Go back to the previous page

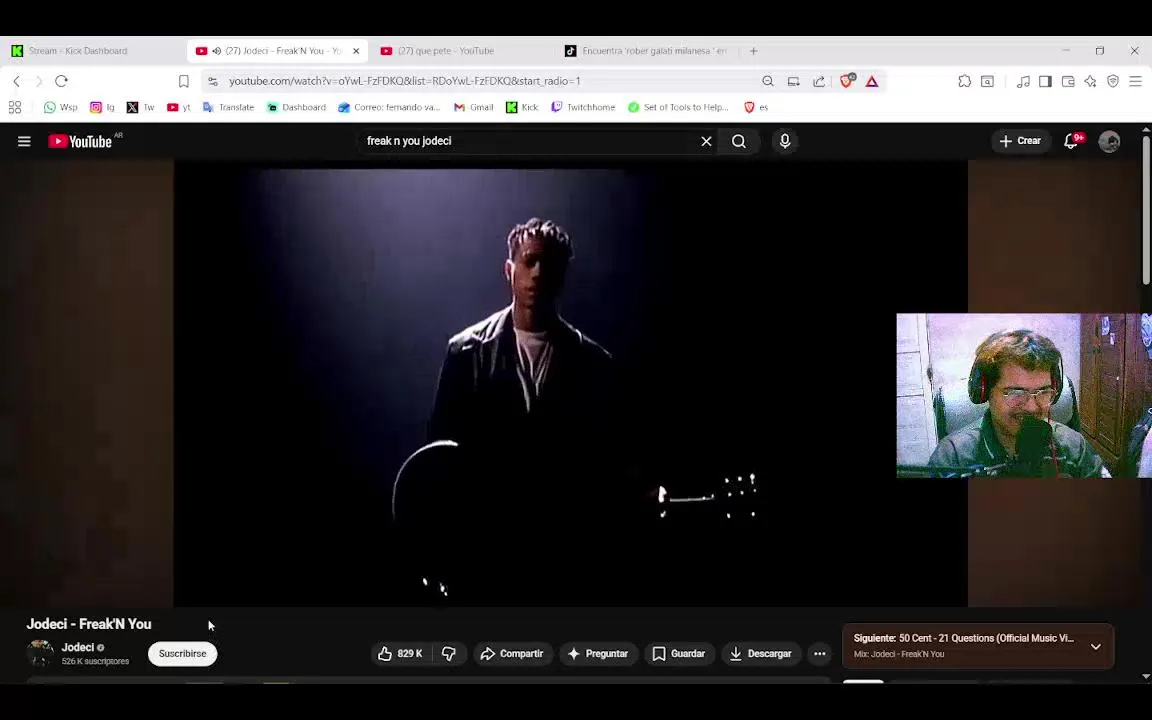click(17, 81)
